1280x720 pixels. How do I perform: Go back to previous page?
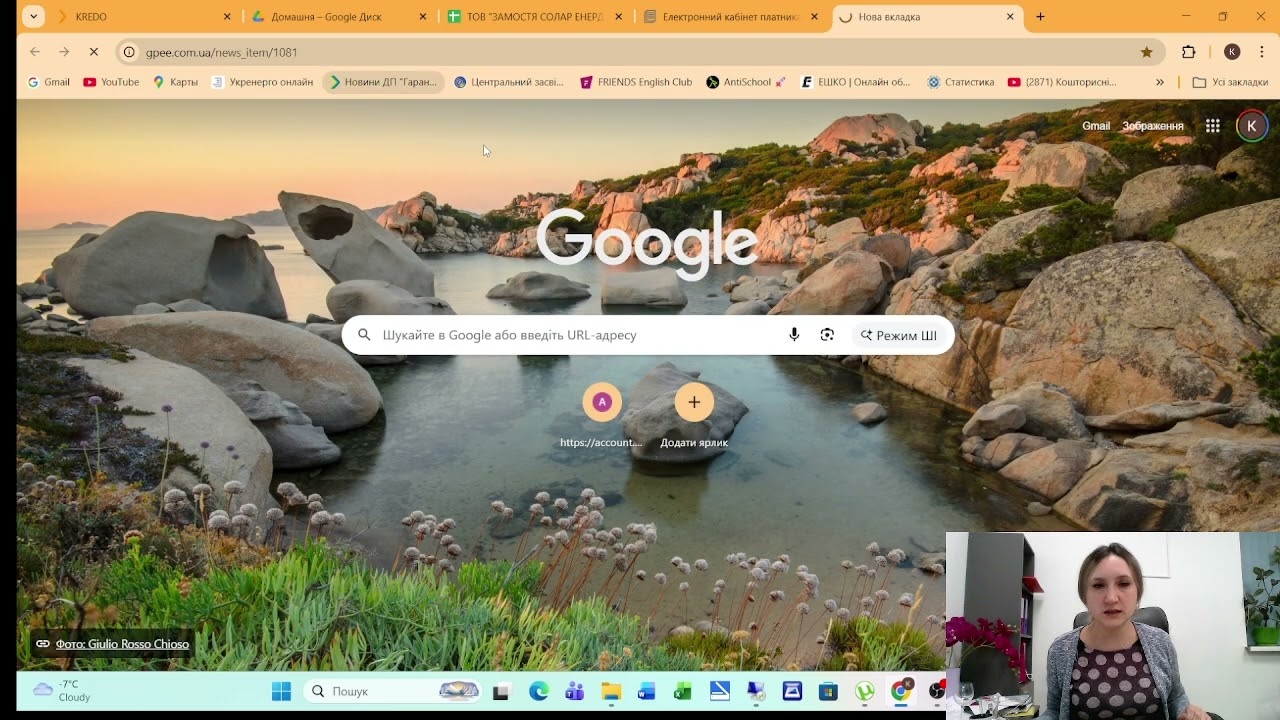click(x=35, y=52)
